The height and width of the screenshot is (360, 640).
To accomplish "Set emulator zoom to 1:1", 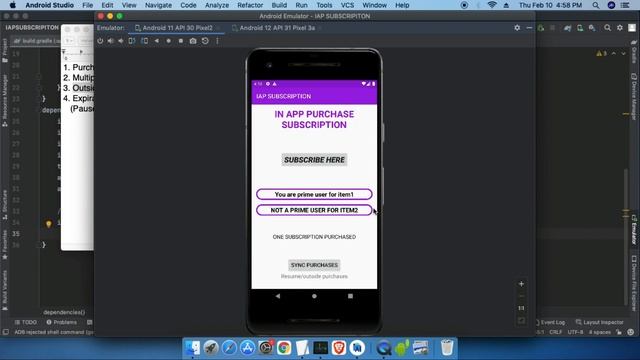I will [x=521, y=308].
